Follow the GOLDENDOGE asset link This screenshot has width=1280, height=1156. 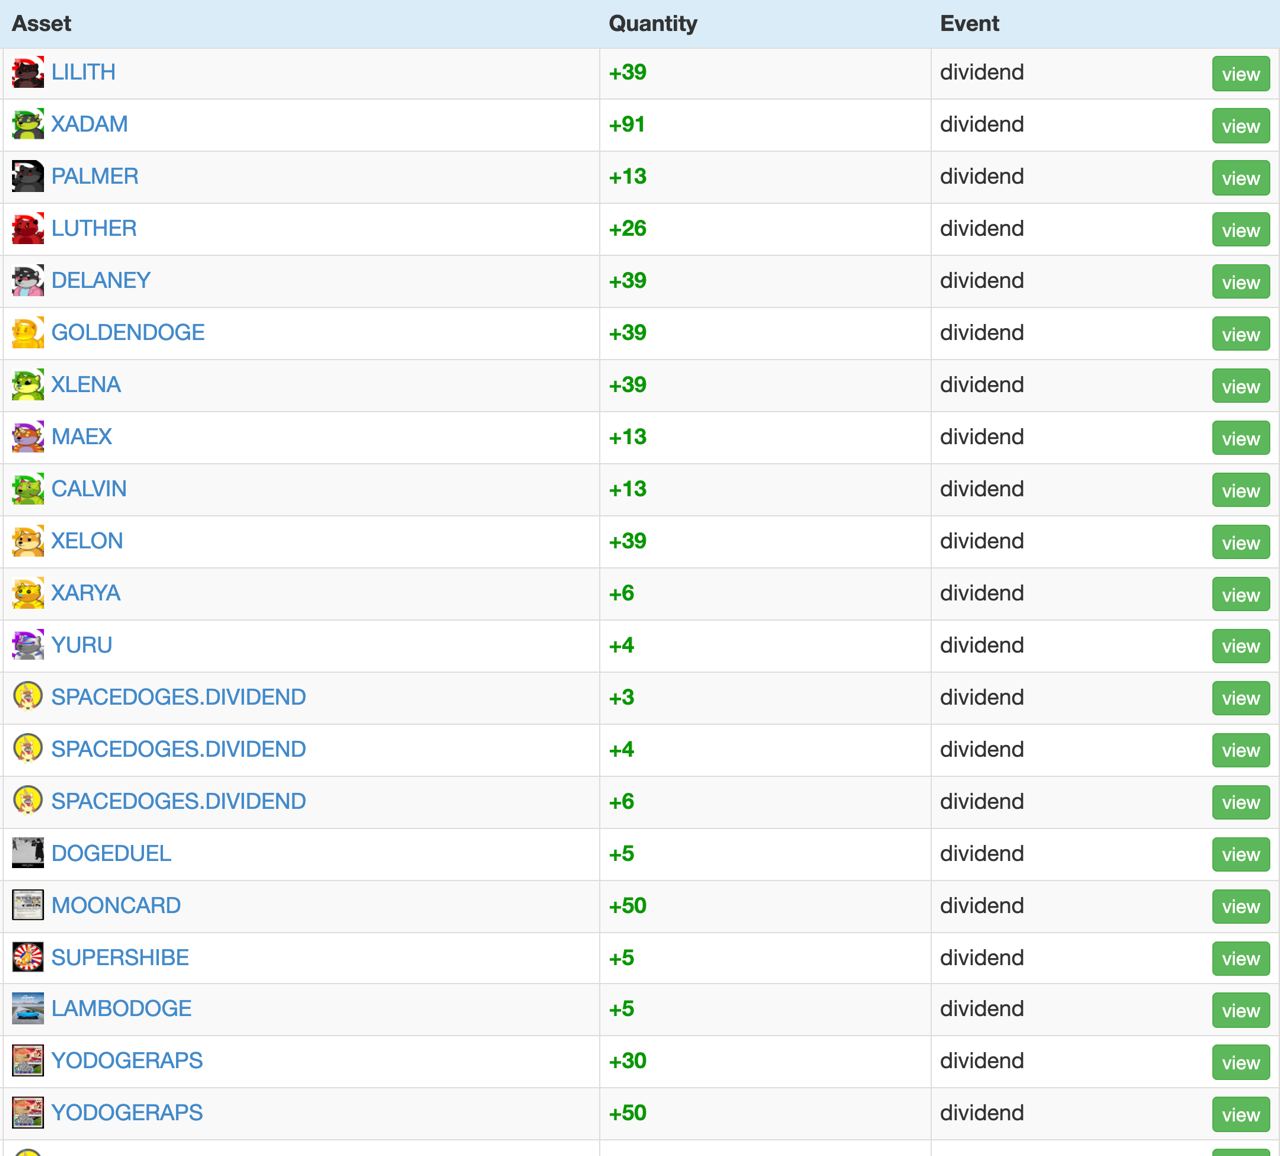128,332
